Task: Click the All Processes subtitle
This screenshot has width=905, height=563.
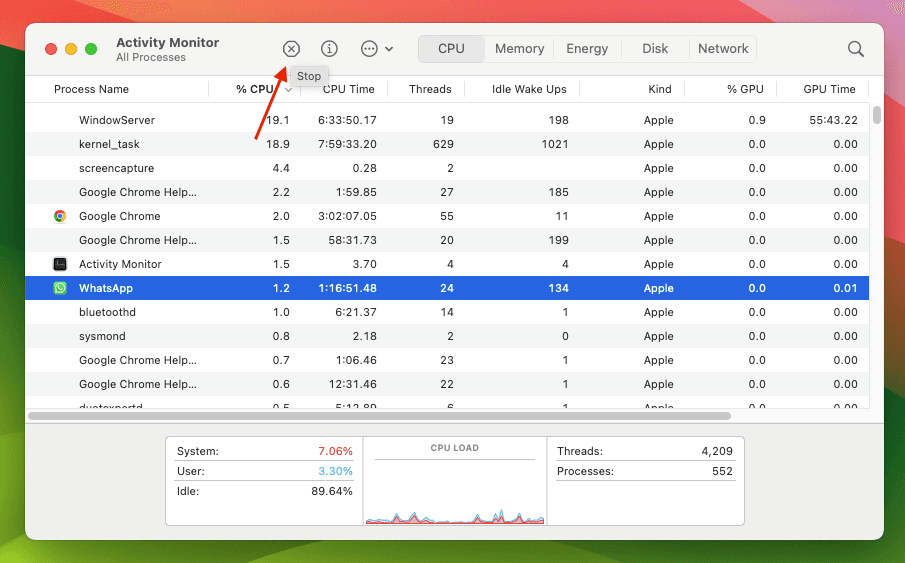Action: (151, 57)
